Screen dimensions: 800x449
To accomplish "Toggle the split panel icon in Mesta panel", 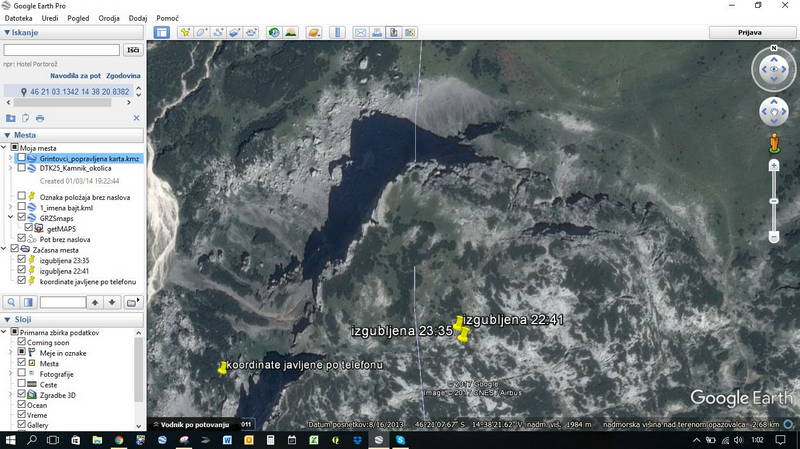I will (28, 303).
